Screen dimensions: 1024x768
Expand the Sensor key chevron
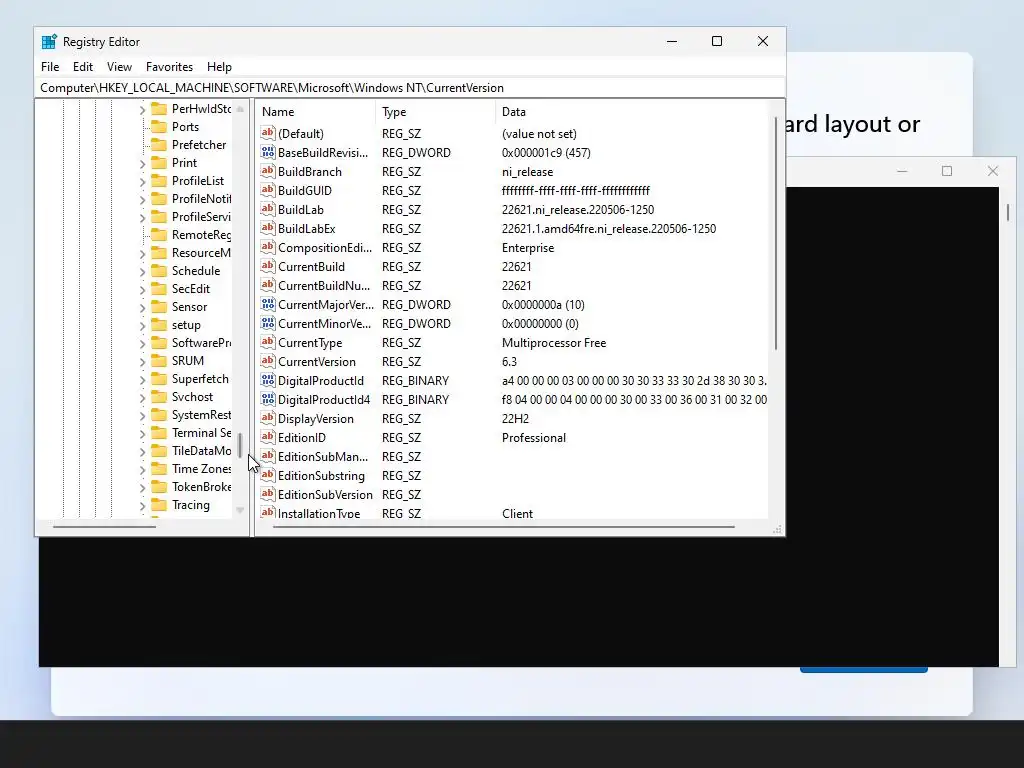tap(142, 307)
